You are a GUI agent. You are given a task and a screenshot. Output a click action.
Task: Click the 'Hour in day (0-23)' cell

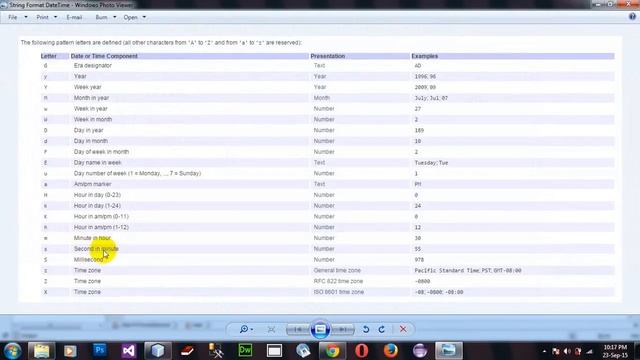click(97, 195)
